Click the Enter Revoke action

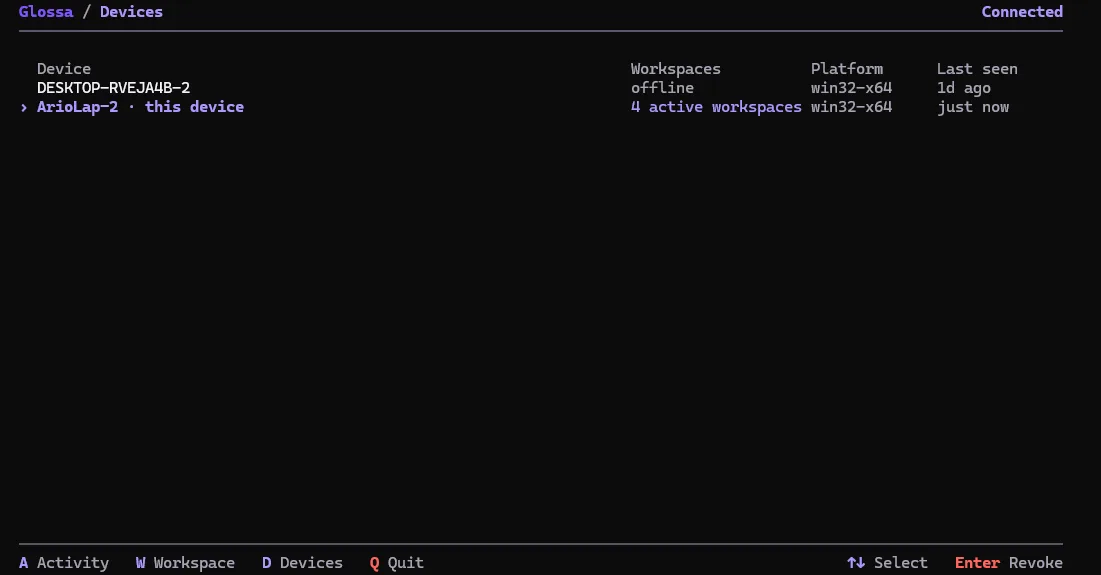click(1008, 562)
